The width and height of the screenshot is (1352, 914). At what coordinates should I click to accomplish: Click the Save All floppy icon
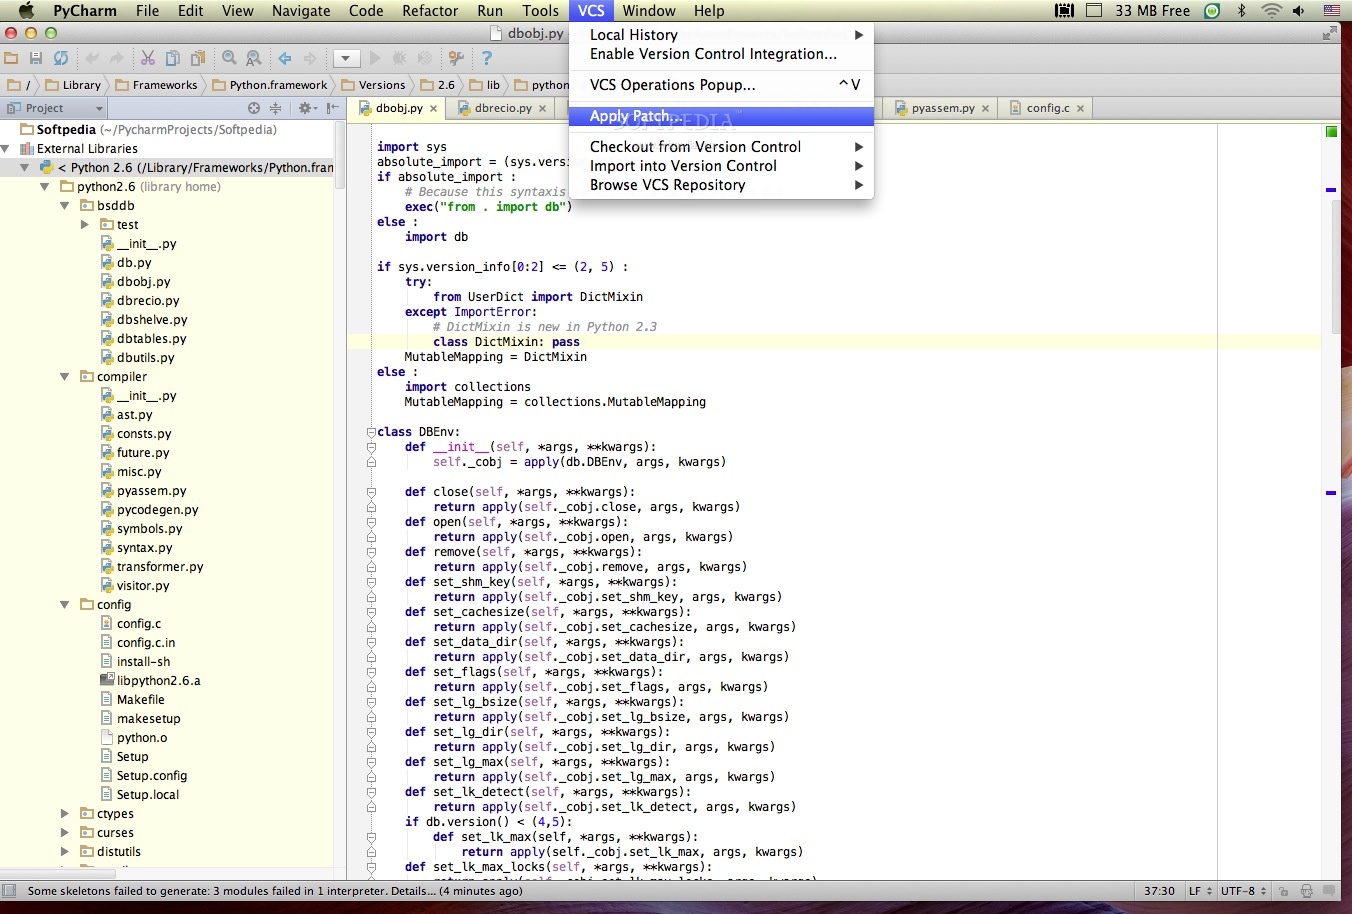pyautogui.click(x=36, y=59)
